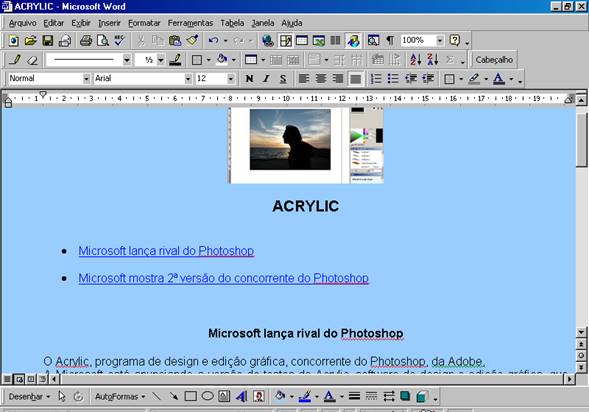Toggle show paragraph marks
This screenshot has width=589, height=412.
[x=390, y=40]
